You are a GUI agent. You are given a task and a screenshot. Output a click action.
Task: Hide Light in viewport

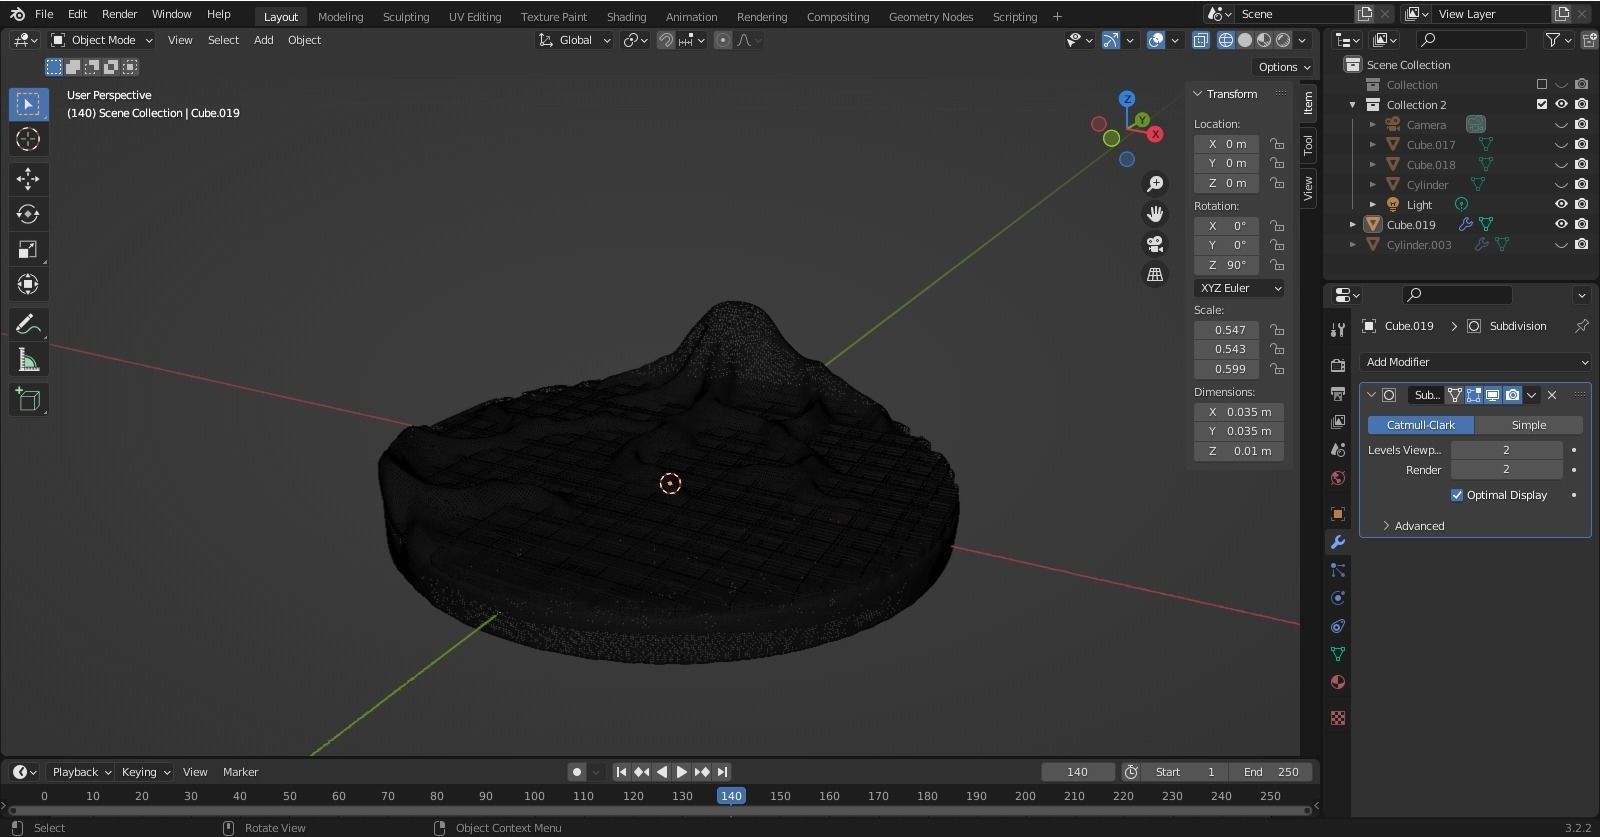(x=1561, y=205)
